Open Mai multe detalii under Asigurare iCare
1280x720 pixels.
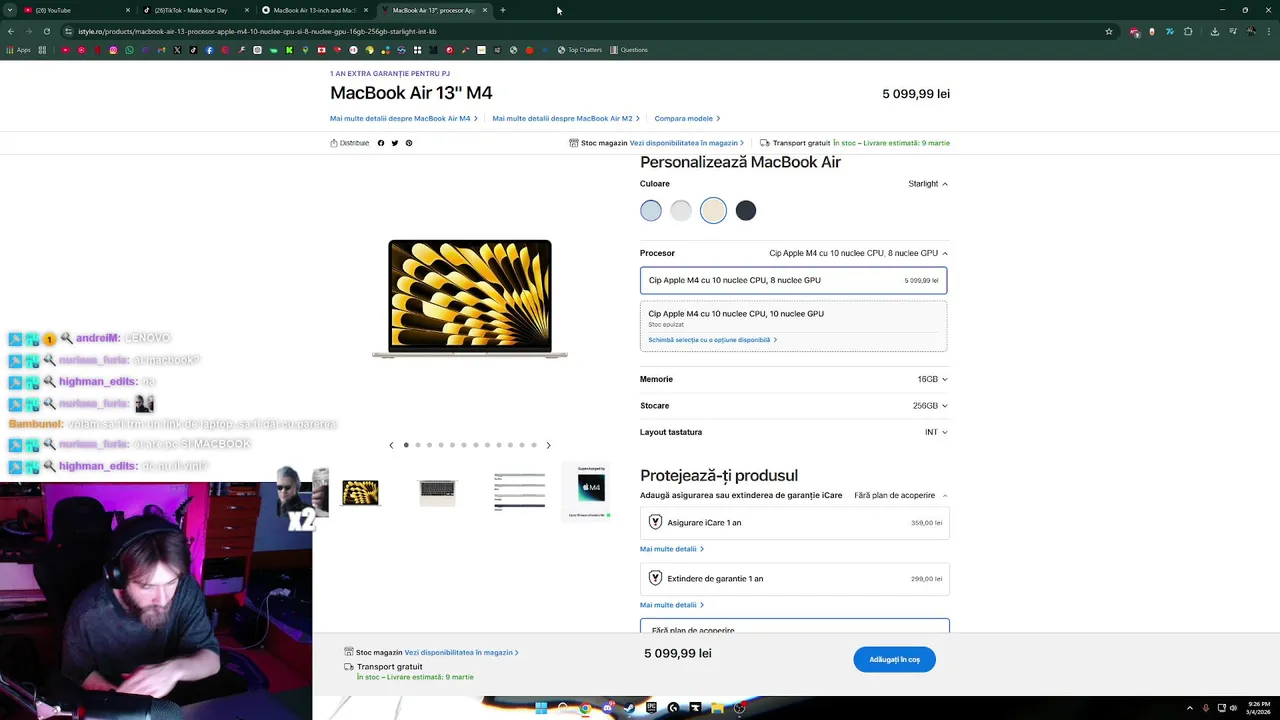click(x=671, y=549)
